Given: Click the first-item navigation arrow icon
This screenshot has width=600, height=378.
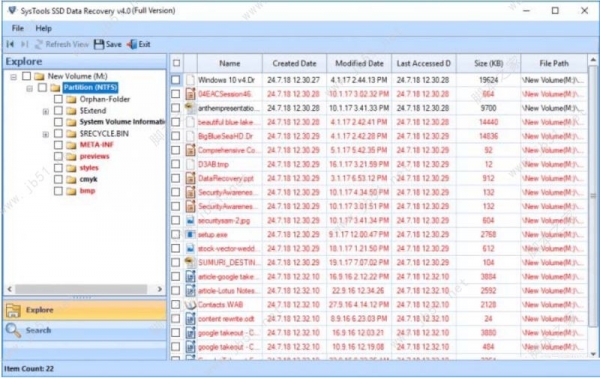Looking at the screenshot, I should point(10,44).
